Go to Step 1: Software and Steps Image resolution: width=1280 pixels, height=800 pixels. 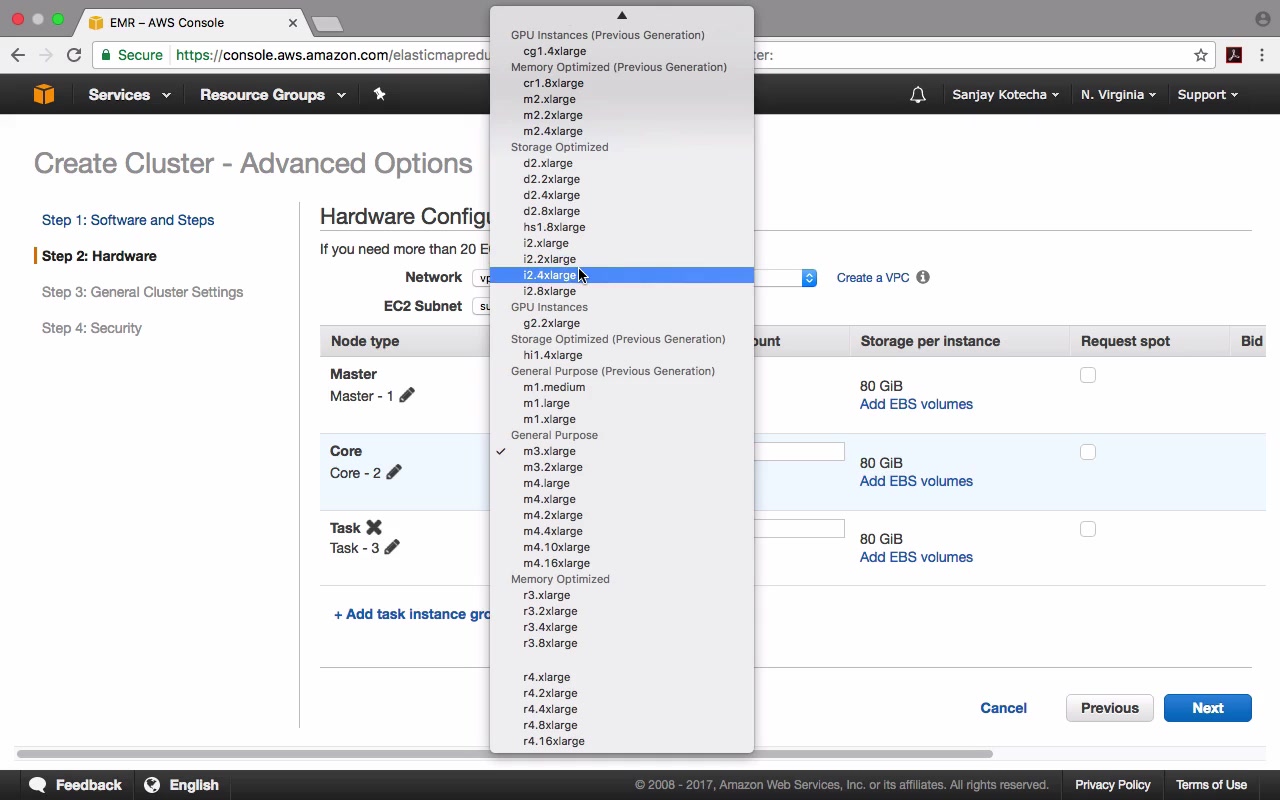tap(128, 220)
